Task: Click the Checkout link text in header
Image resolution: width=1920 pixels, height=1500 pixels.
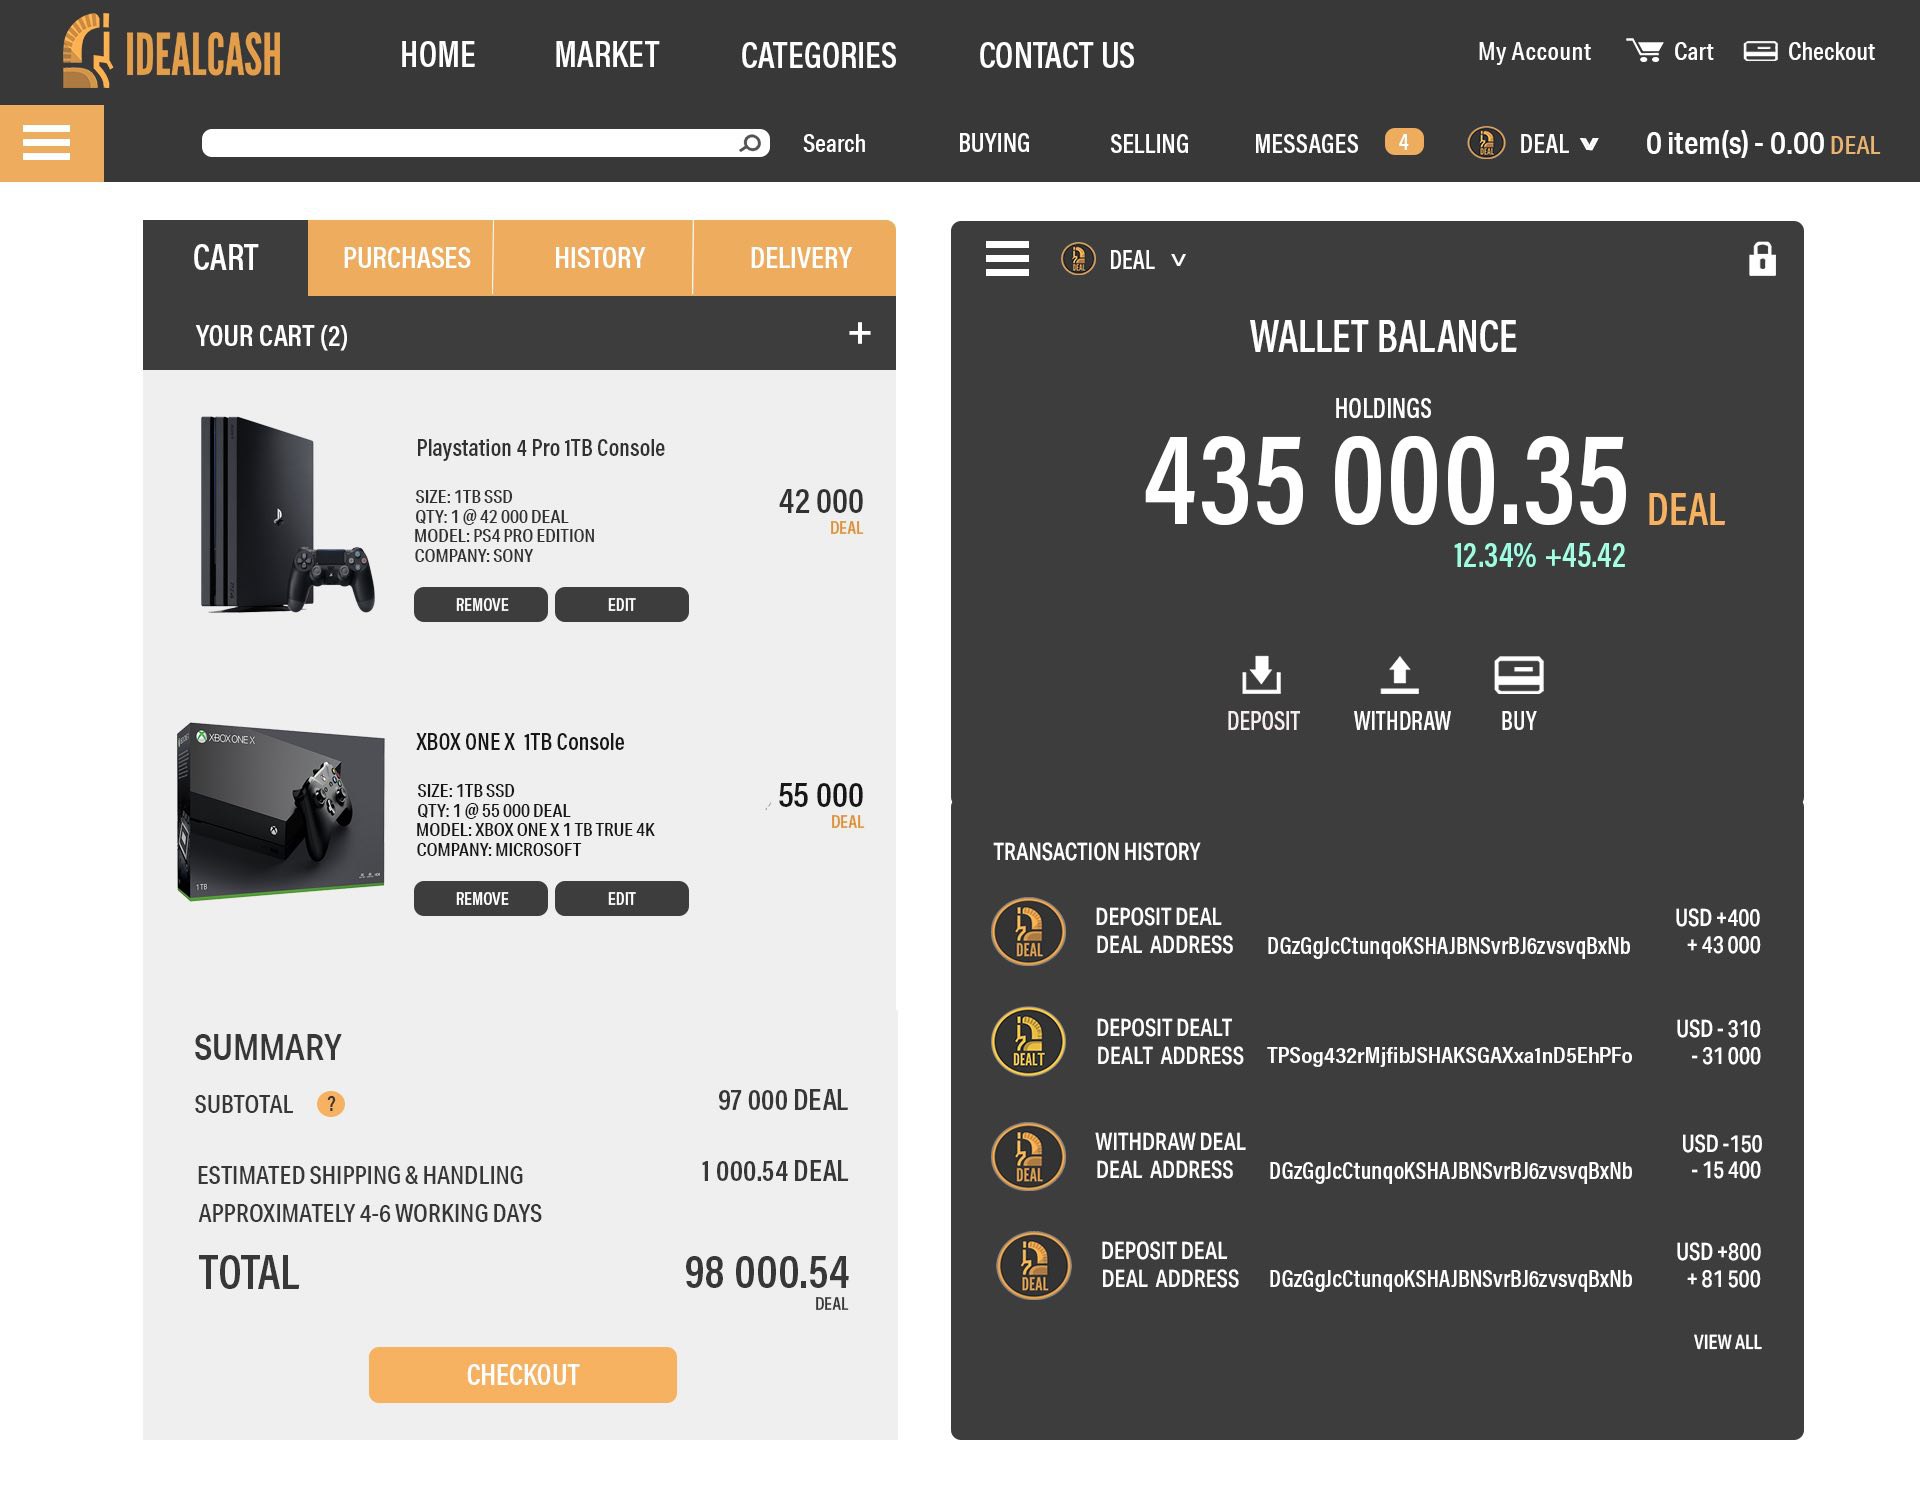Action: coord(1831,52)
